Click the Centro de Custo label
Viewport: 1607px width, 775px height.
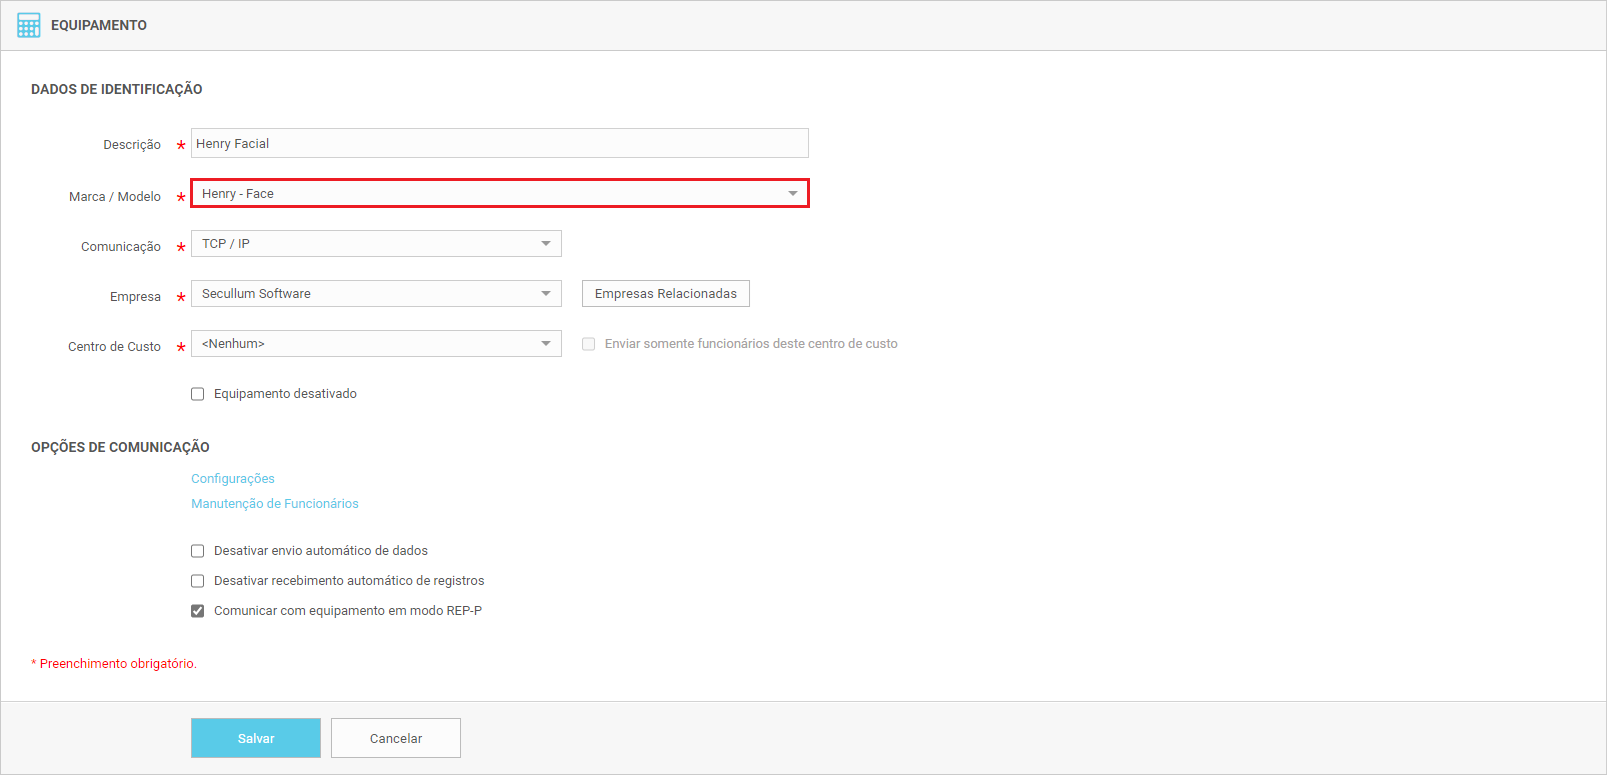114,346
